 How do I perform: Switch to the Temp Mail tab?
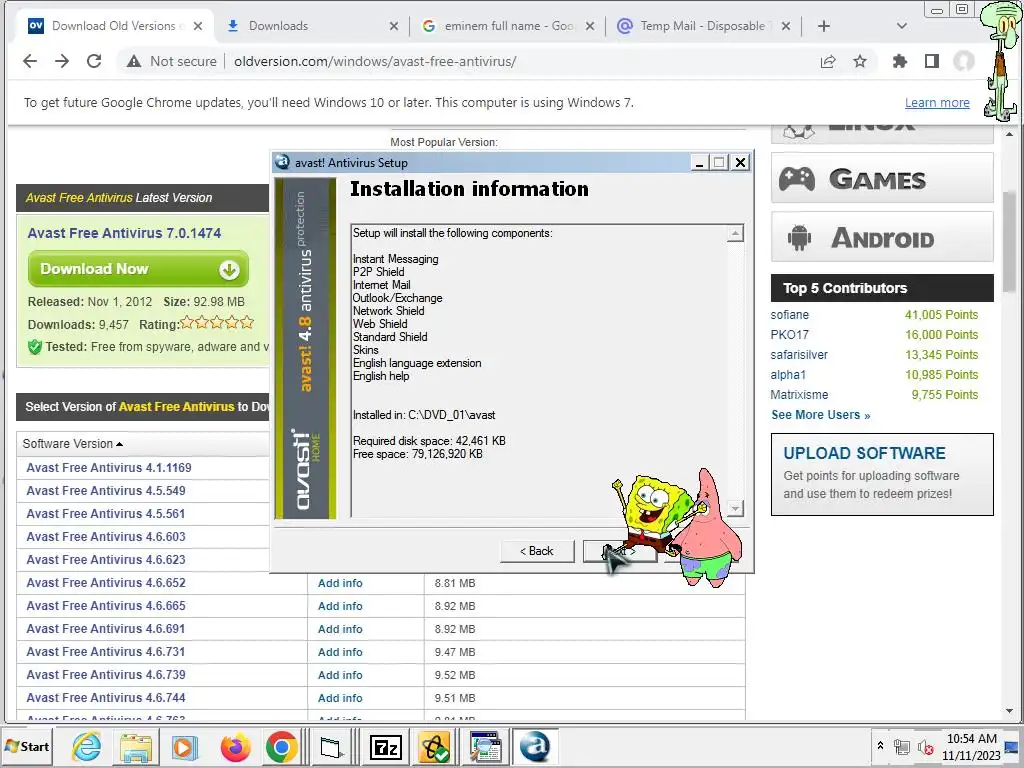[704, 26]
